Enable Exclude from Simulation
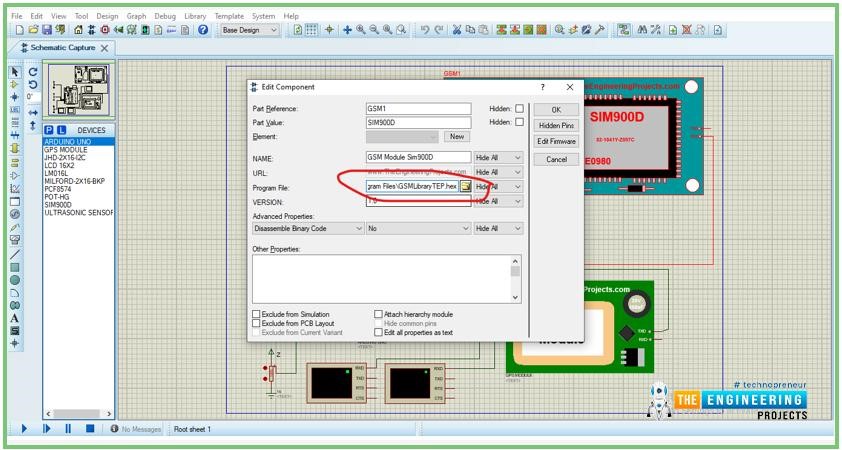 click(x=257, y=314)
